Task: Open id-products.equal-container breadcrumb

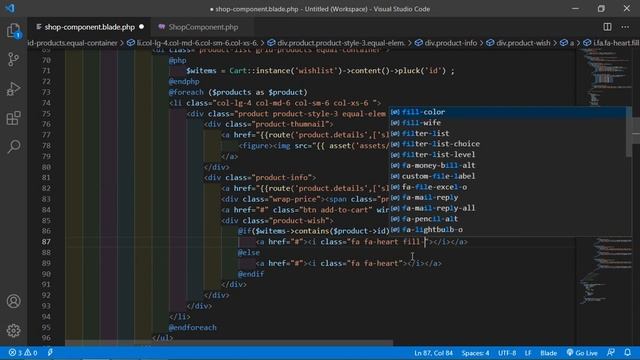Action: coord(73,43)
